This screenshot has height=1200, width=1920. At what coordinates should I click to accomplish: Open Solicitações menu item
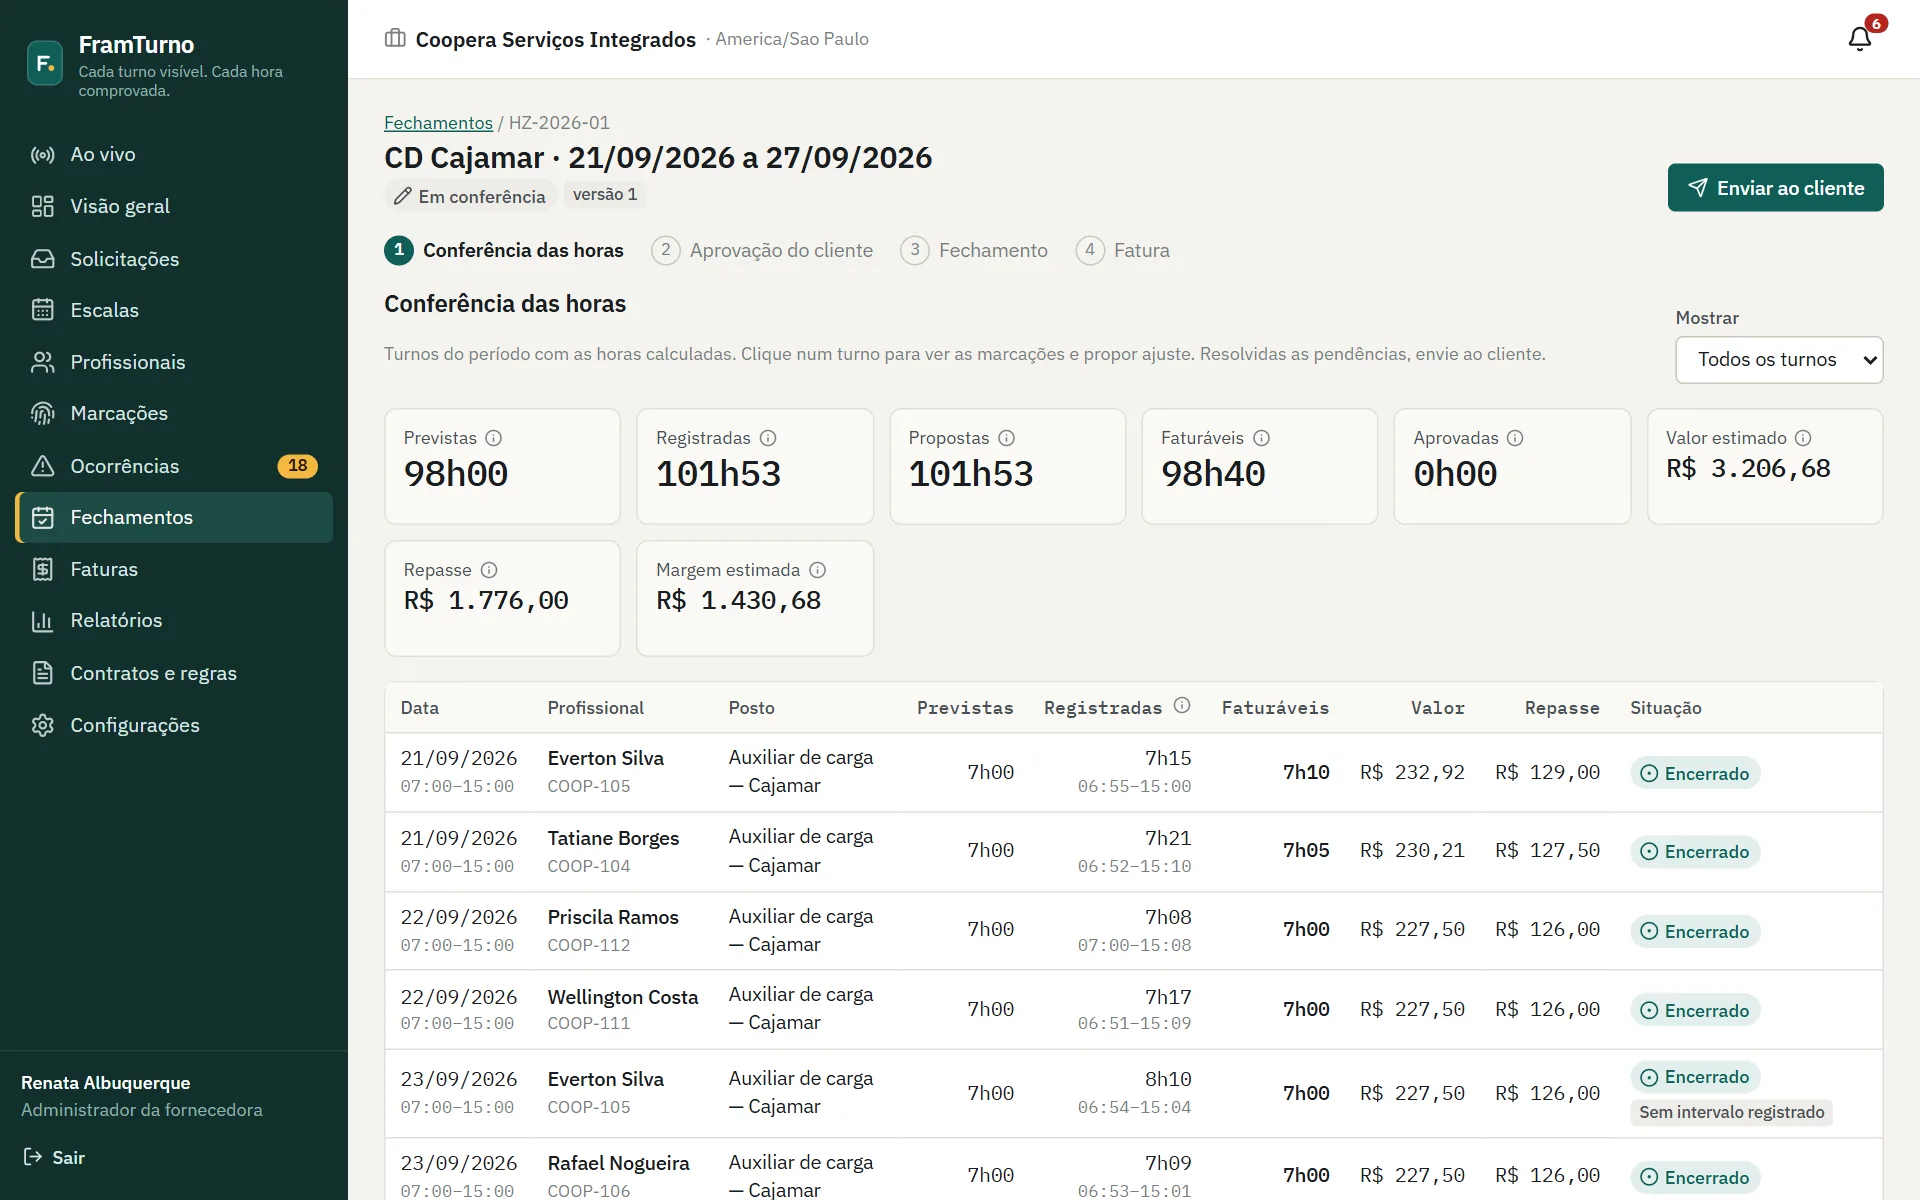coord(174,259)
